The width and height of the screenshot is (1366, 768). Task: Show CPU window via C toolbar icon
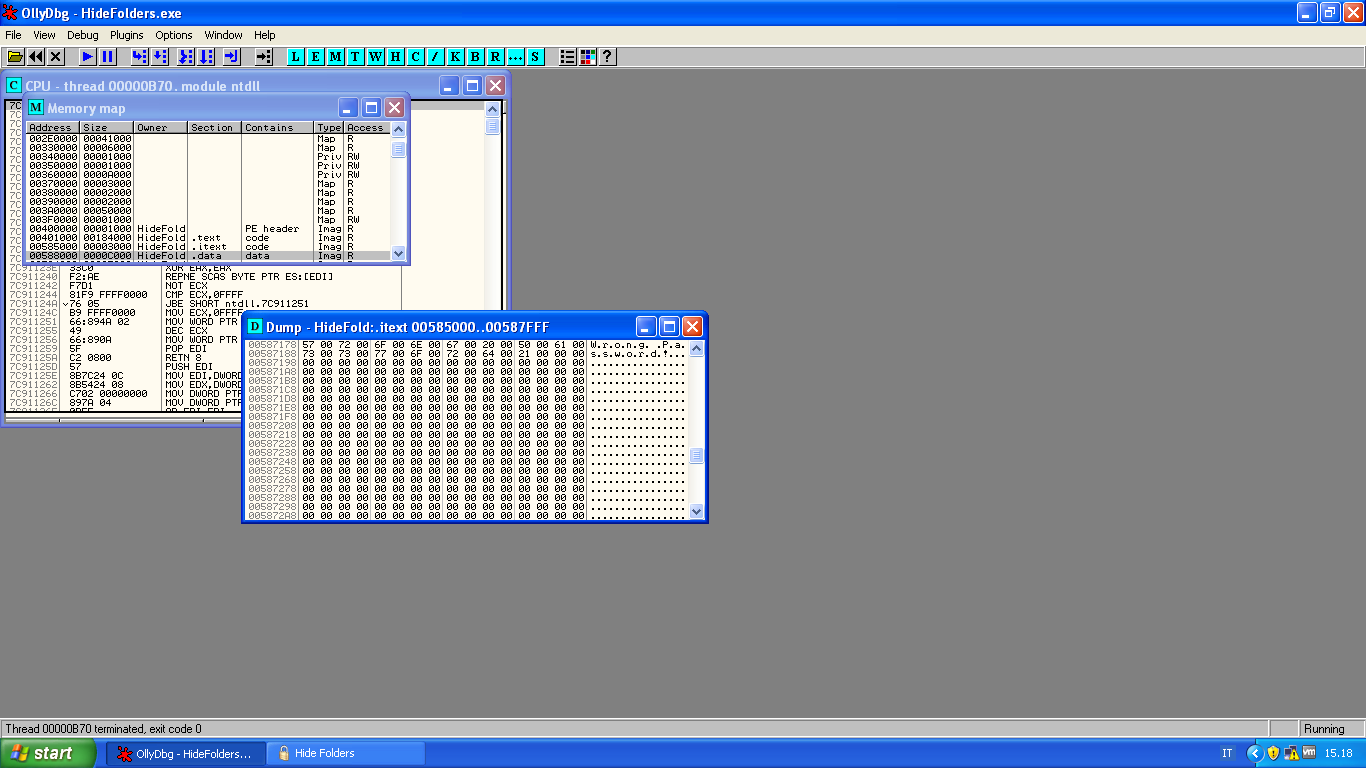(416, 57)
